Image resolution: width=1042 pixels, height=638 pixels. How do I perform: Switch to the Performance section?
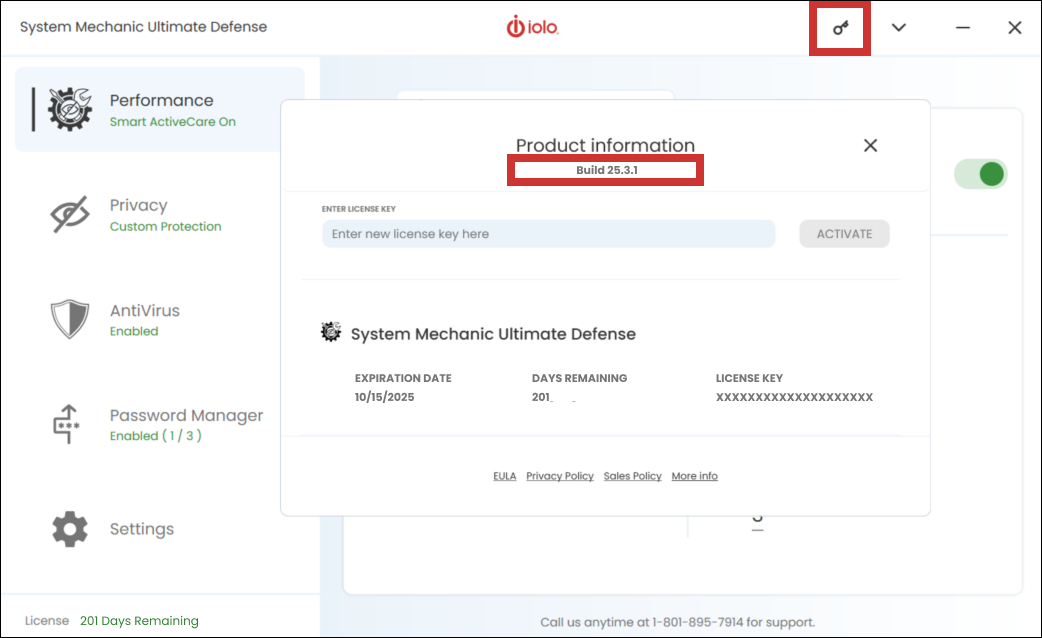(161, 100)
